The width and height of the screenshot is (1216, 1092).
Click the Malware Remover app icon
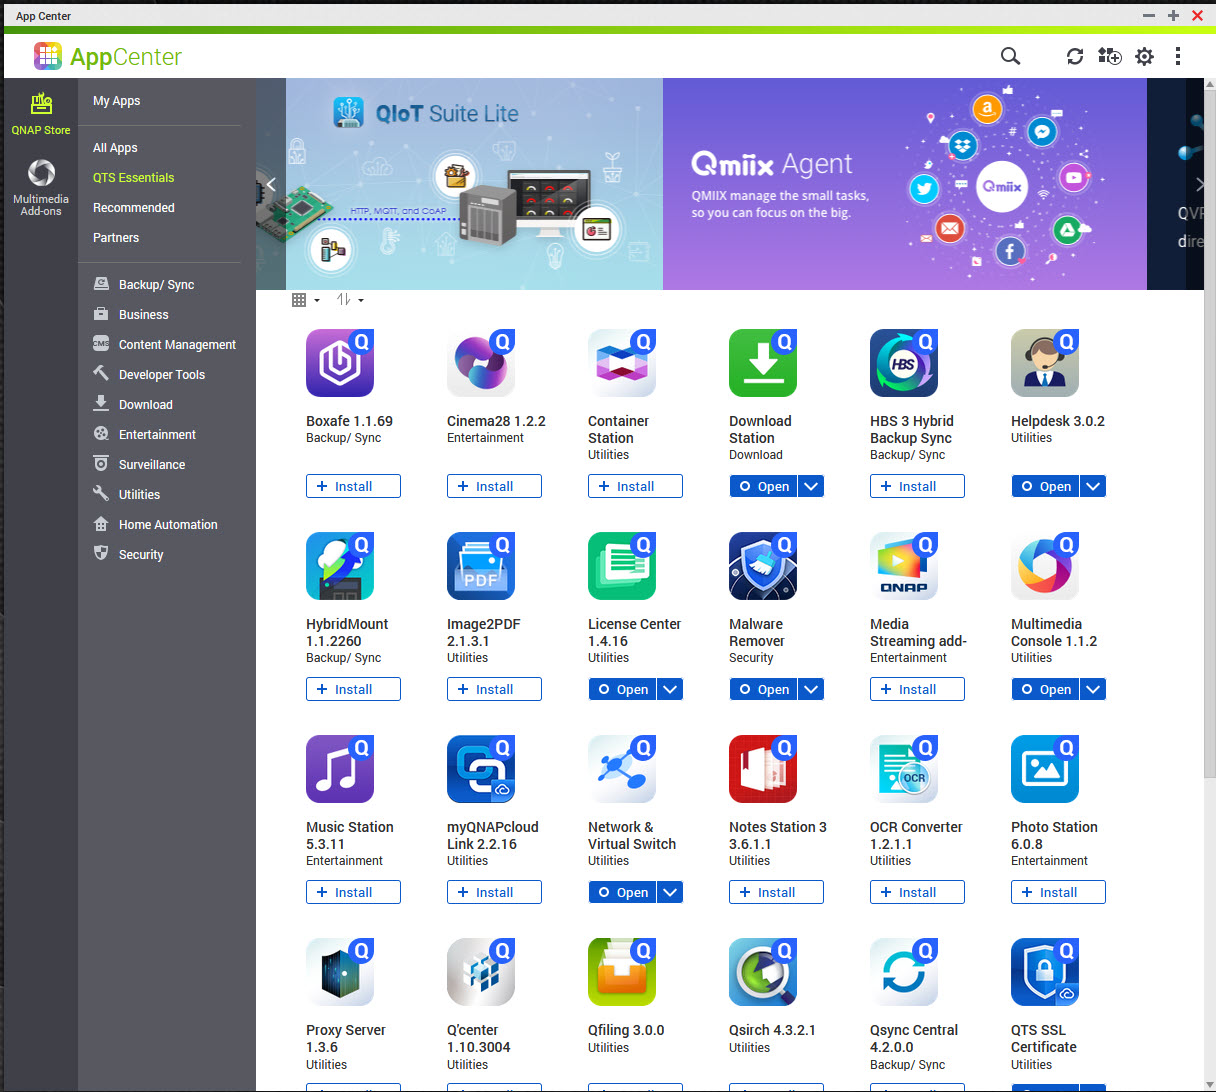(763, 566)
